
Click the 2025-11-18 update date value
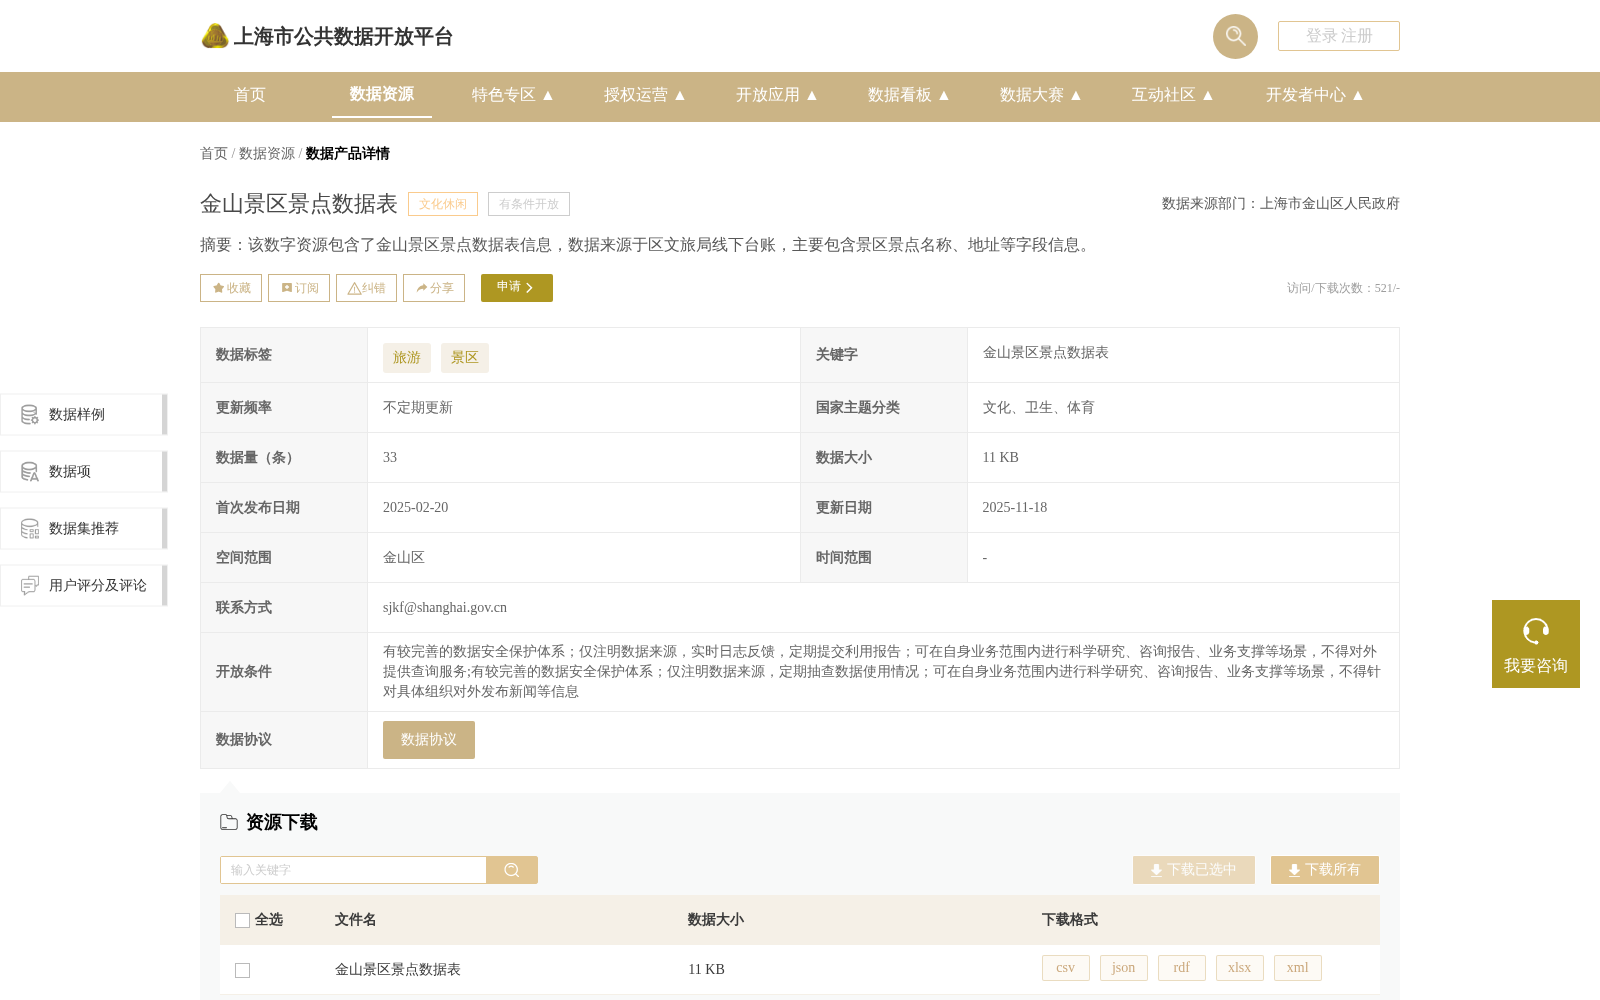click(1015, 508)
